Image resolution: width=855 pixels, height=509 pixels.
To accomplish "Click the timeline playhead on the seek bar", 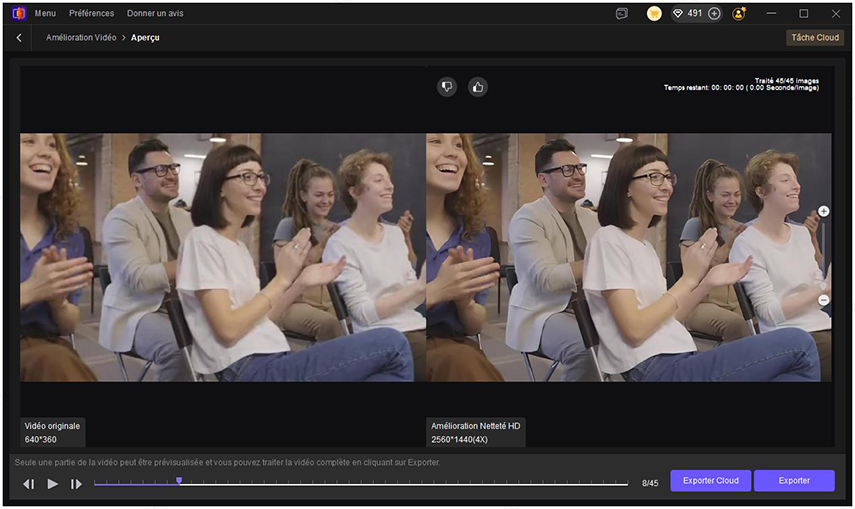I will [179, 481].
